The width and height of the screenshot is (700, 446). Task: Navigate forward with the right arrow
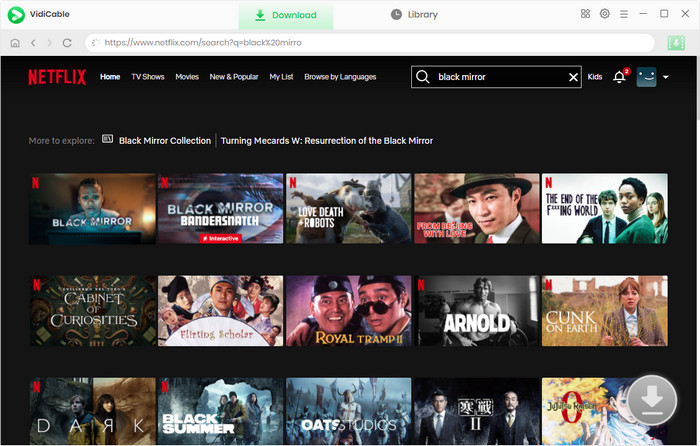[x=50, y=43]
